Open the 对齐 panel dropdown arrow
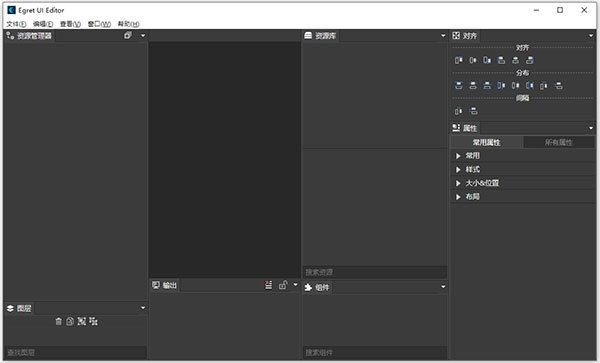Image resolution: width=600 pixels, height=363 pixels. click(x=591, y=36)
